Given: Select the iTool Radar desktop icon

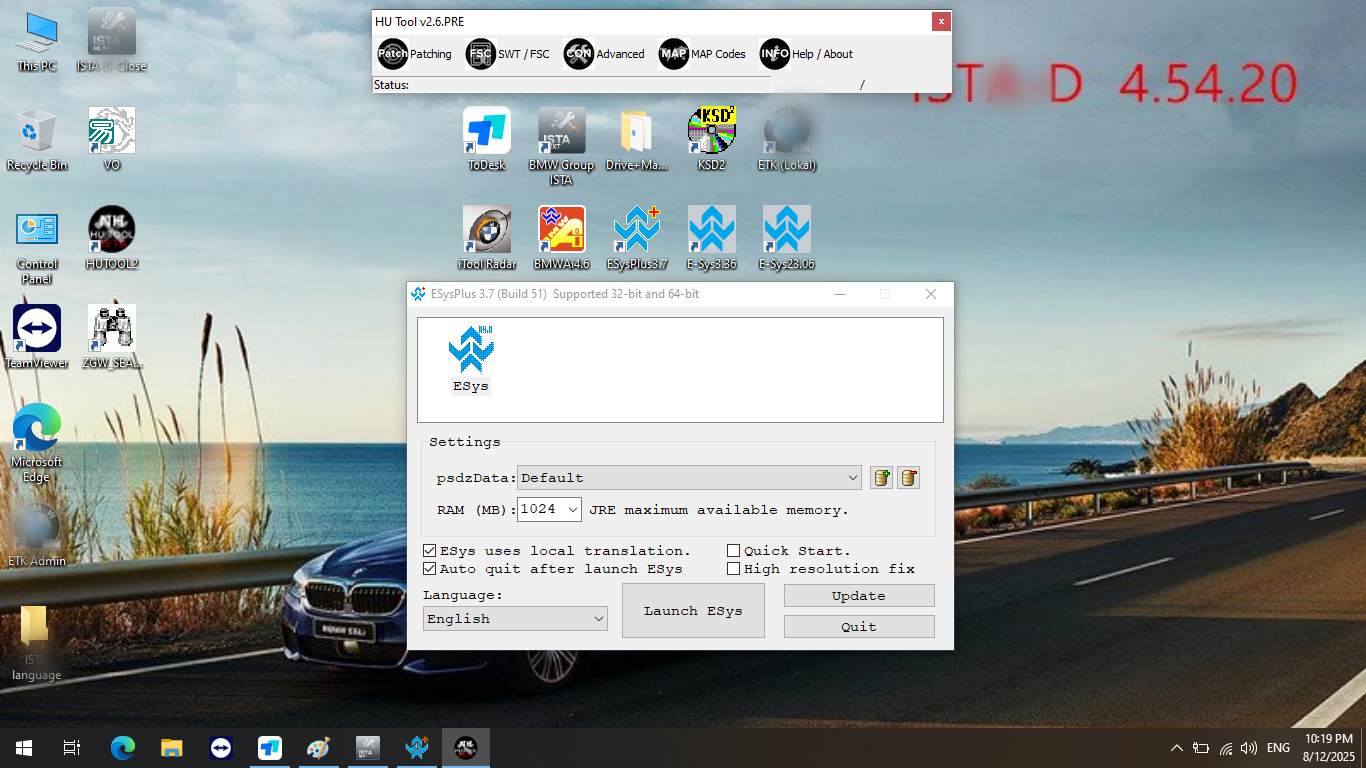Looking at the screenshot, I should coord(487,238).
